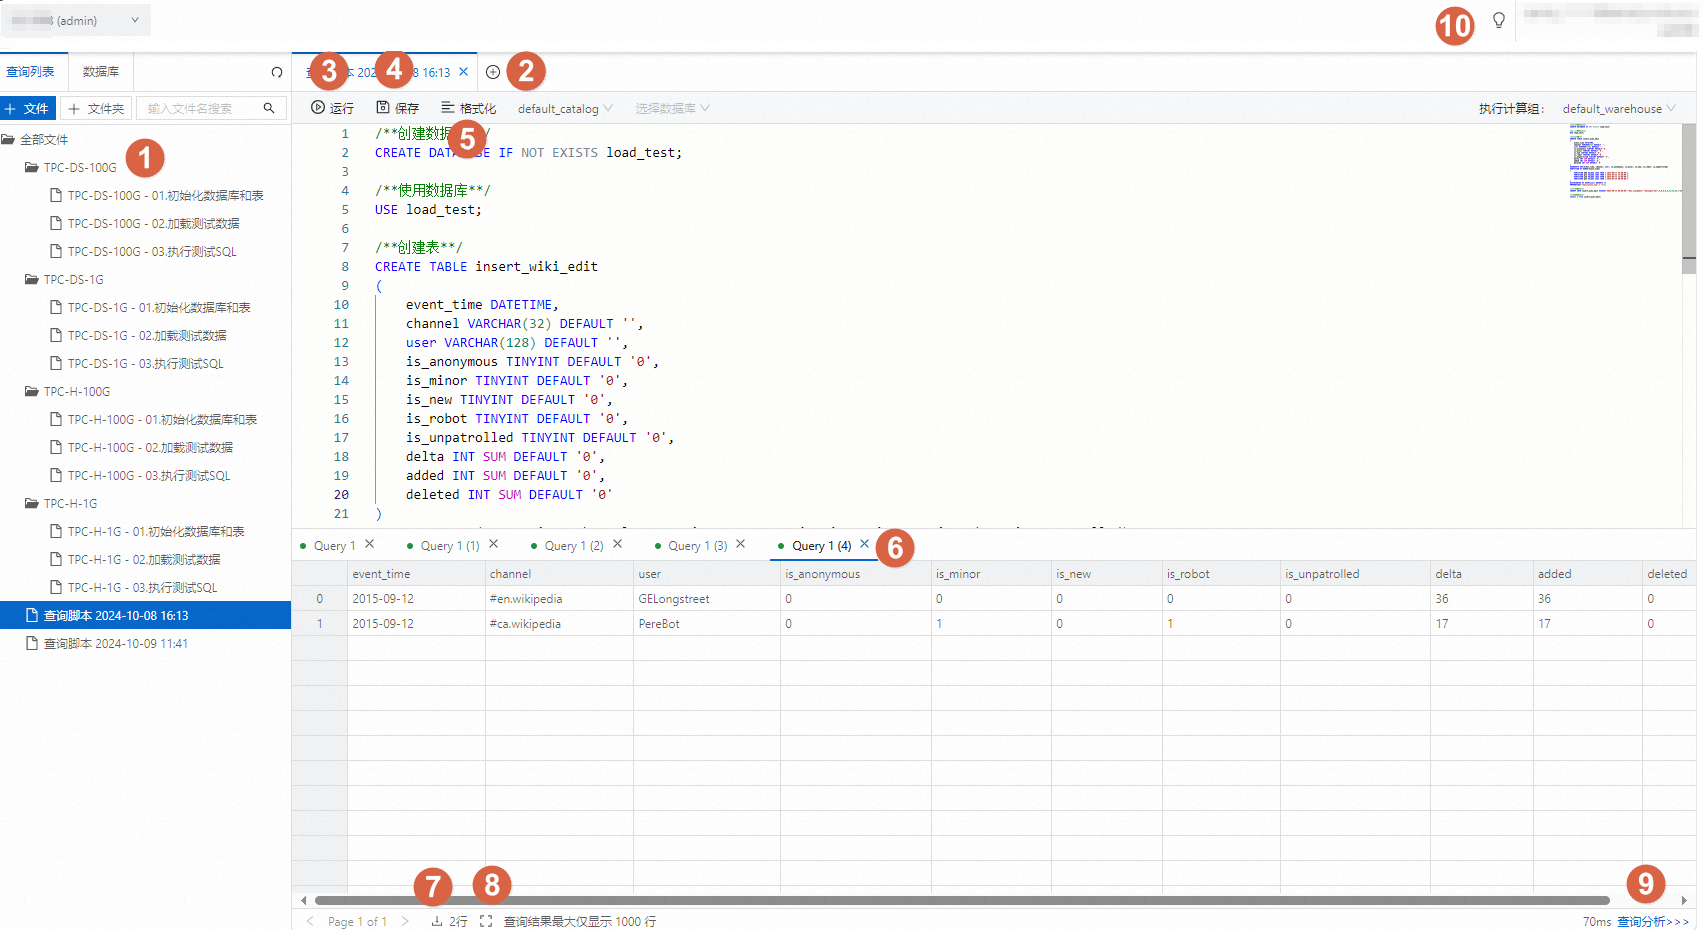Open the 查询分析 link

click(1653, 921)
